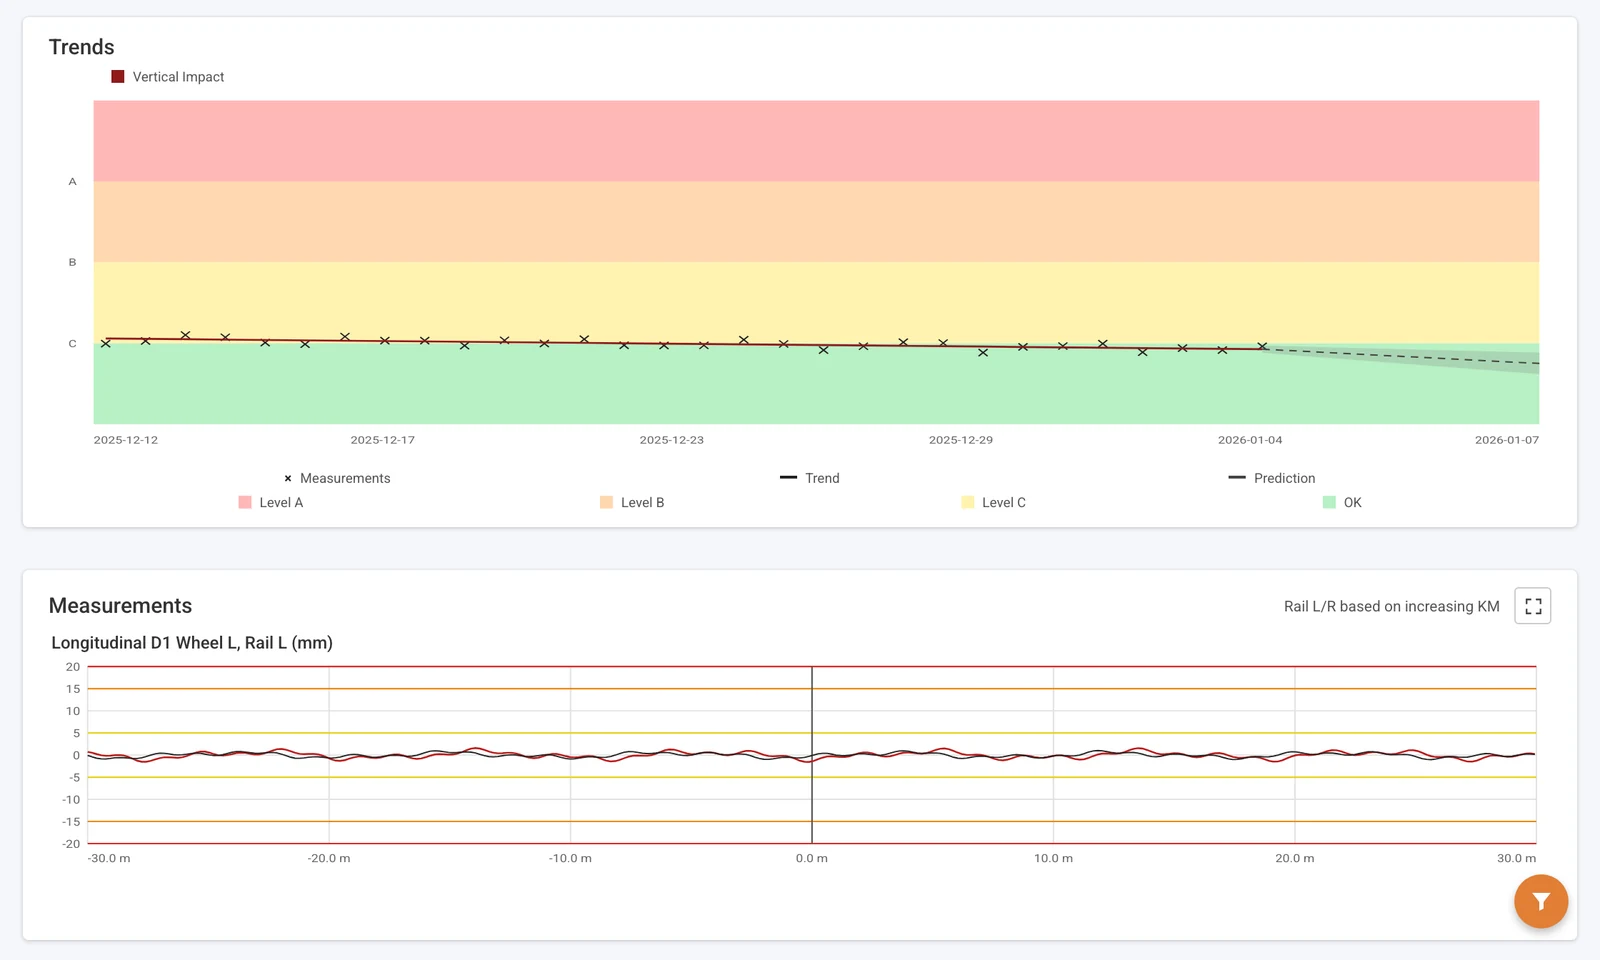Image resolution: width=1600 pixels, height=960 pixels.
Task: Click the A threshold axis label
Action: click(x=72, y=181)
